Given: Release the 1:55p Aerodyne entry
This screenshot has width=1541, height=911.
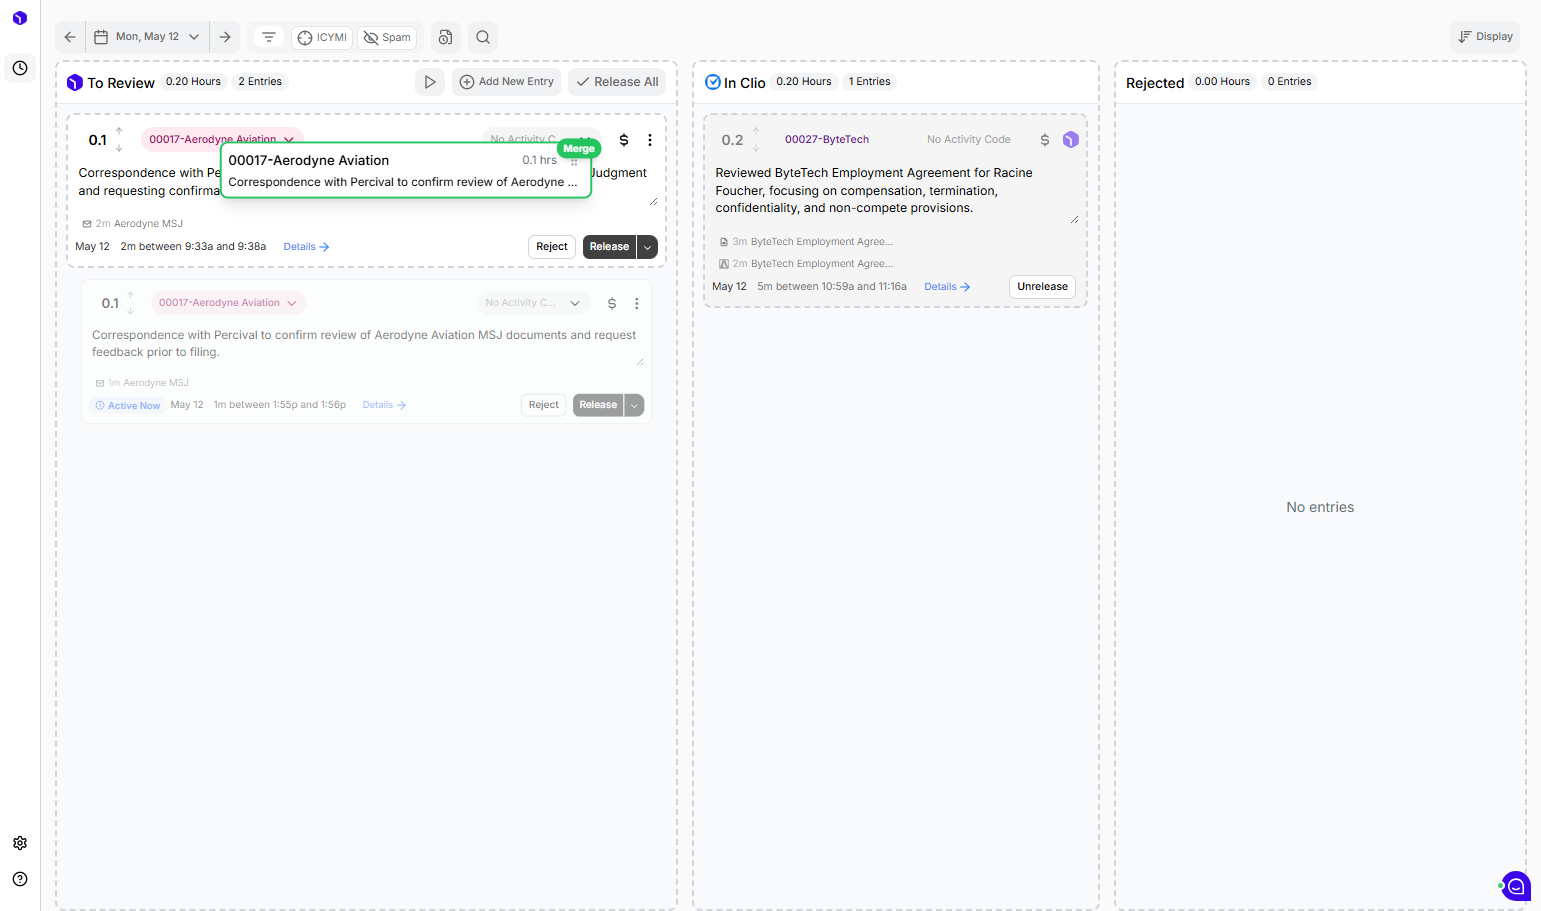Looking at the screenshot, I should pyautogui.click(x=598, y=405).
